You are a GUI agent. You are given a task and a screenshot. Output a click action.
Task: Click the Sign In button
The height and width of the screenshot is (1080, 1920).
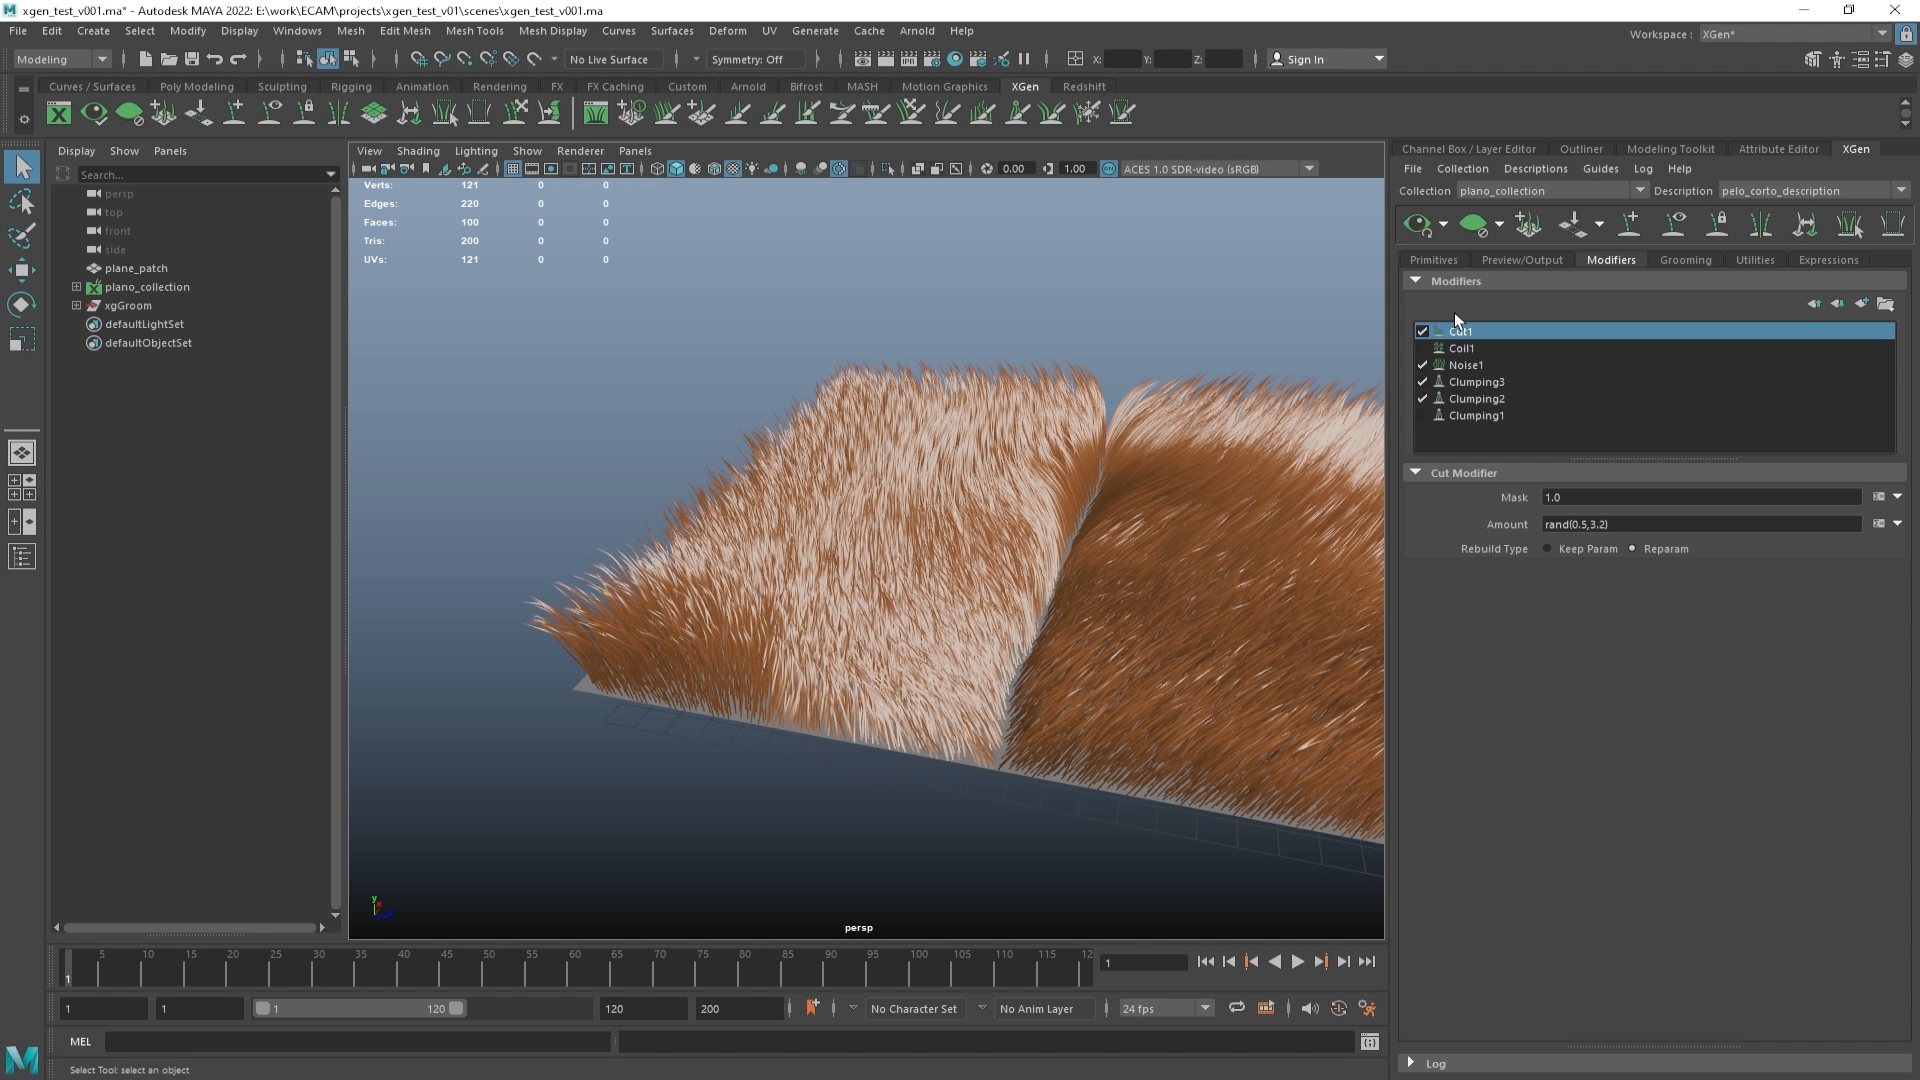tap(1304, 59)
